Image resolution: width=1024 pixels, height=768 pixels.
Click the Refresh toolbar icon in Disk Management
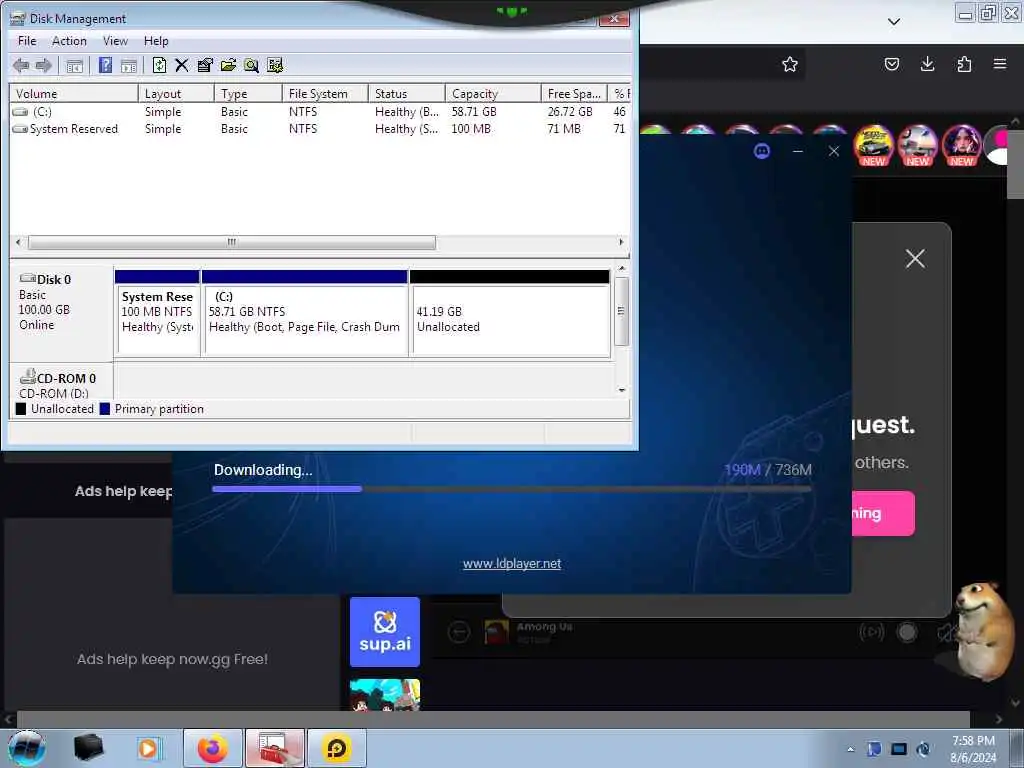tap(159, 65)
